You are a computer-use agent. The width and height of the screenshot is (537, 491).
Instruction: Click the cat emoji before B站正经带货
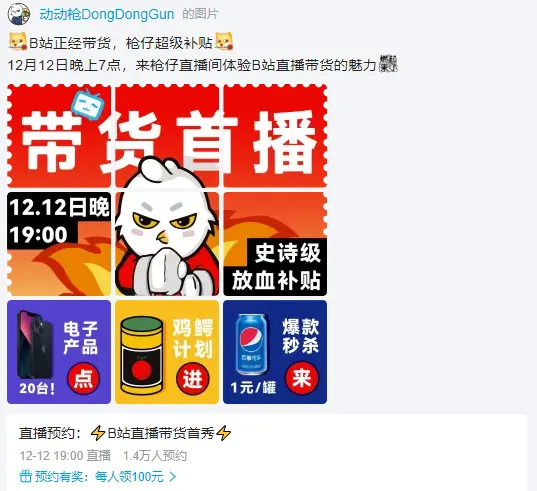click(x=17, y=41)
